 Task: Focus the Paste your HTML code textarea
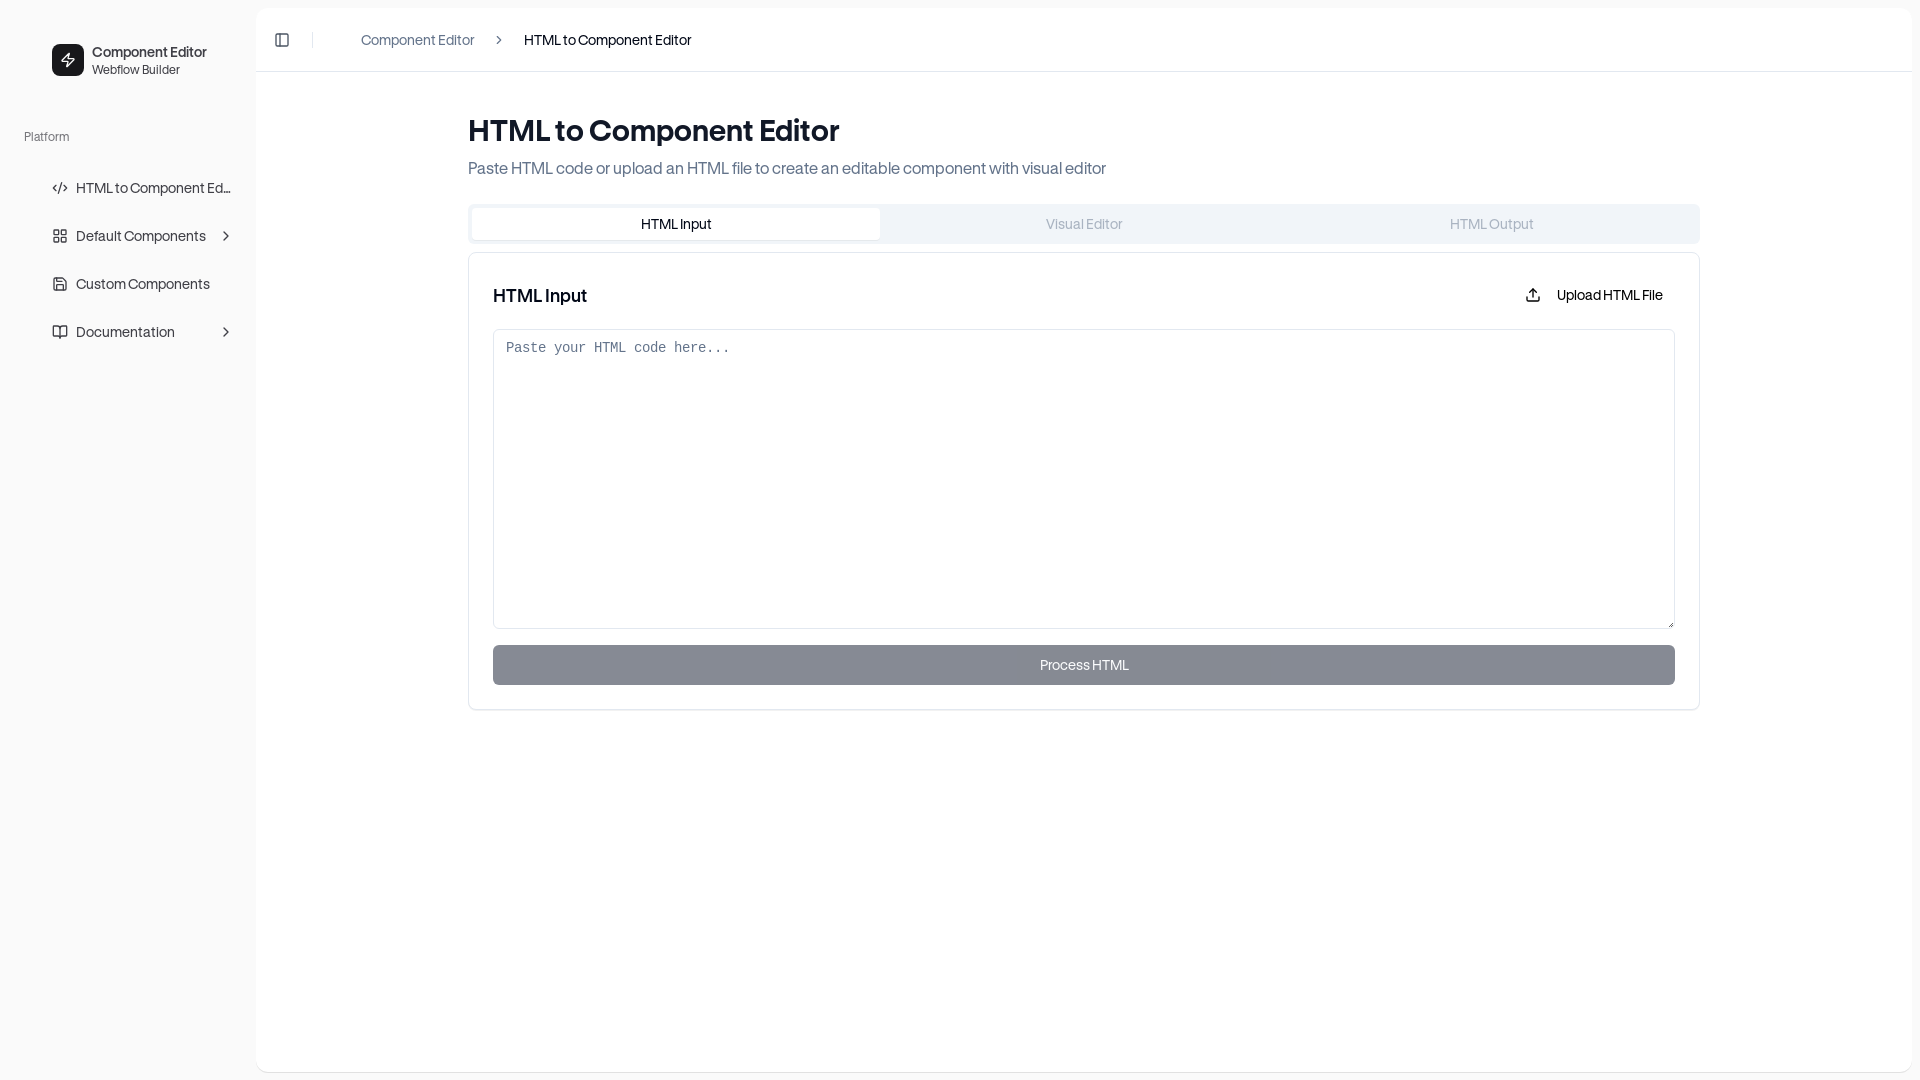click(x=1084, y=479)
